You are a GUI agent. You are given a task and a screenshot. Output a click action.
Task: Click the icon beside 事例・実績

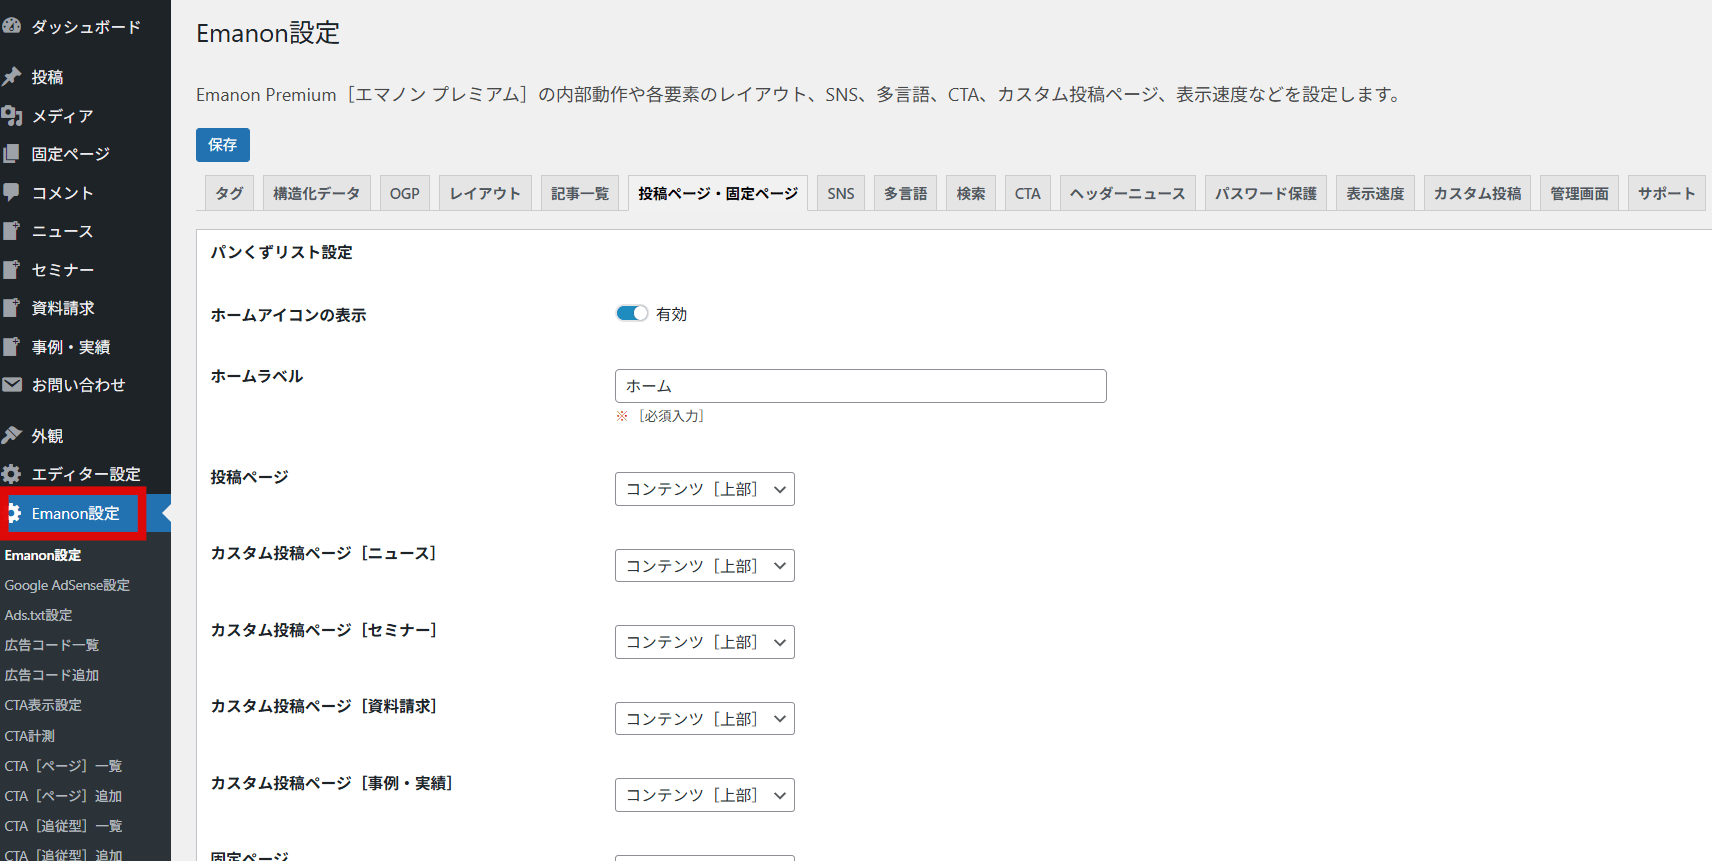pyautogui.click(x=11, y=347)
